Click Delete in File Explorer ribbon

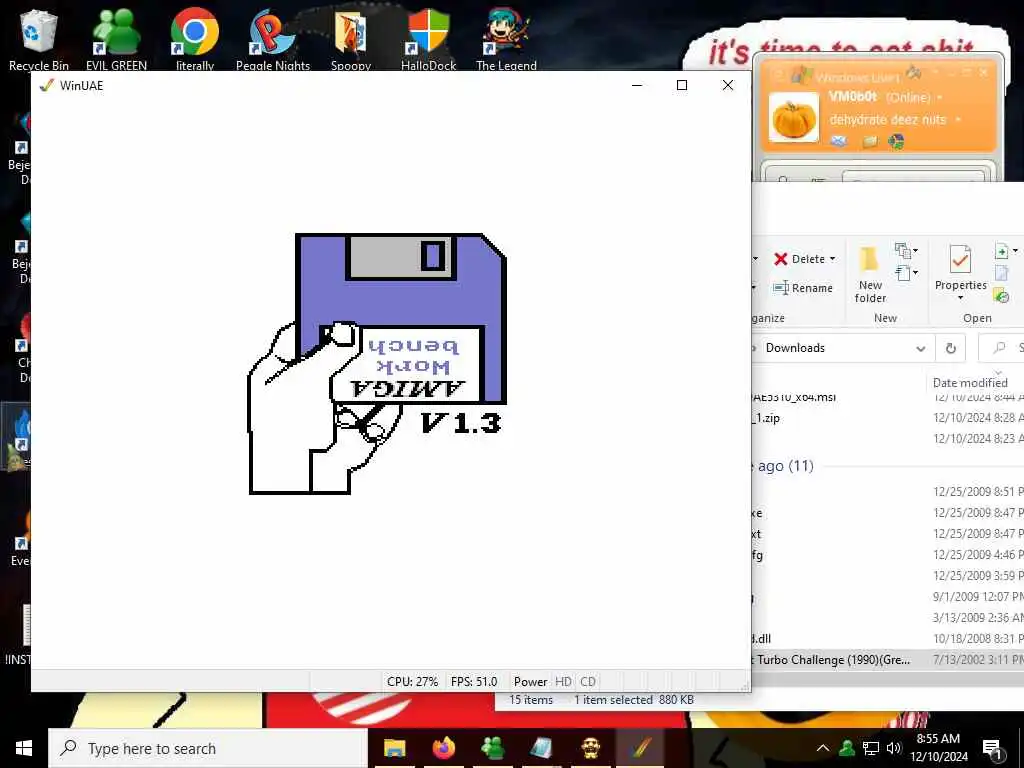[799, 259]
